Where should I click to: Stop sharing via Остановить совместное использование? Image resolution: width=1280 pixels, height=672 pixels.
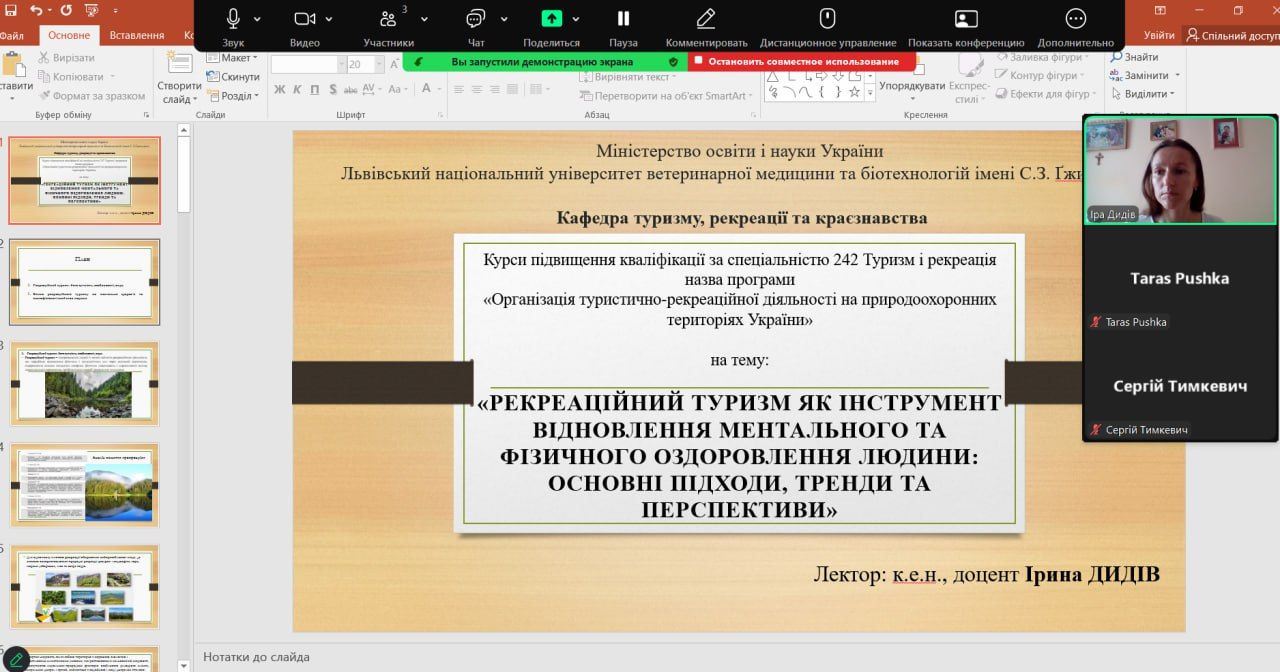click(x=802, y=61)
